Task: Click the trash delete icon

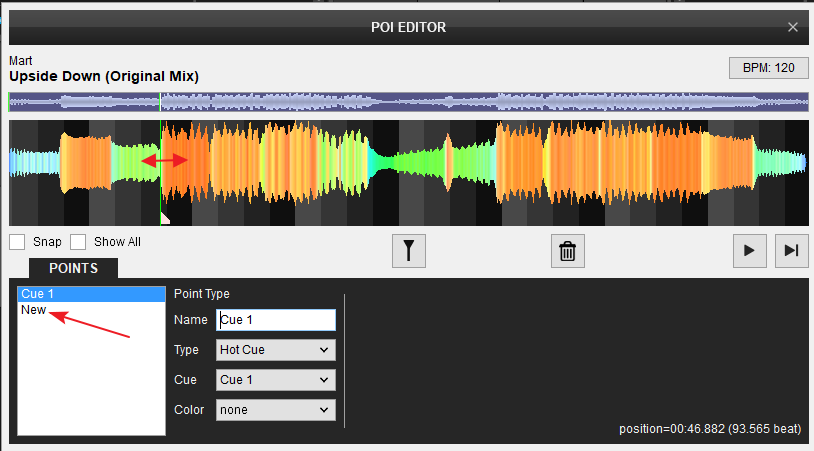Action: coord(567,251)
